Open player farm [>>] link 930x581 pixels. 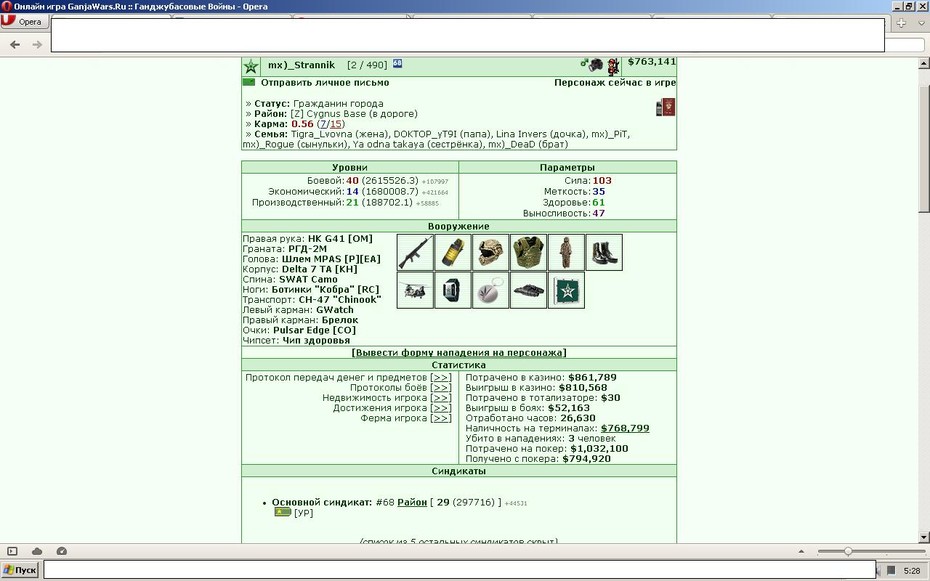tap(441, 418)
